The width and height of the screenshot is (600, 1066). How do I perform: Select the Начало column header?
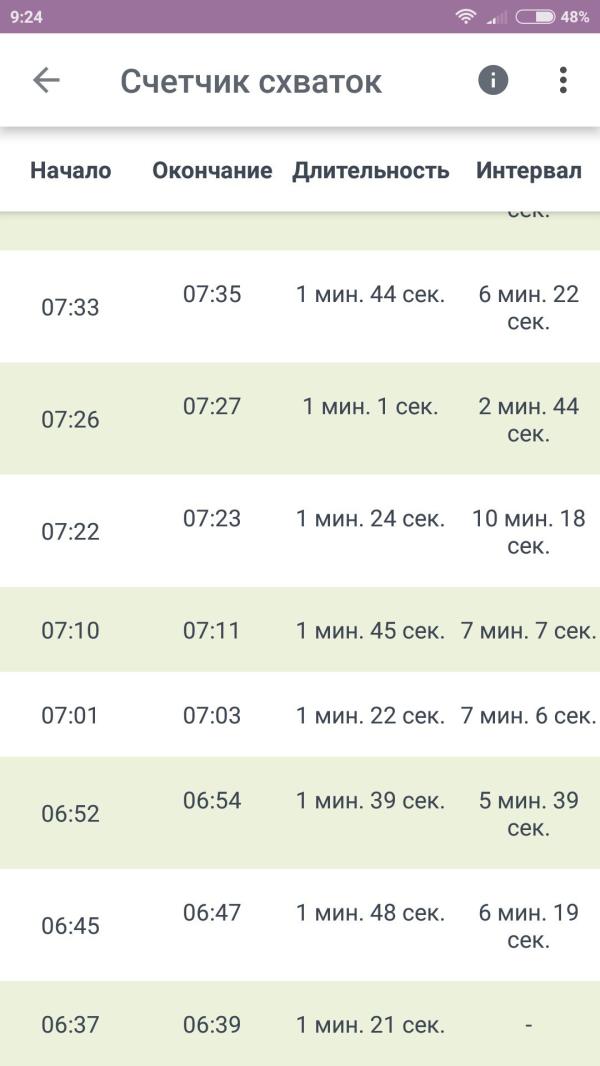pos(71,170)
